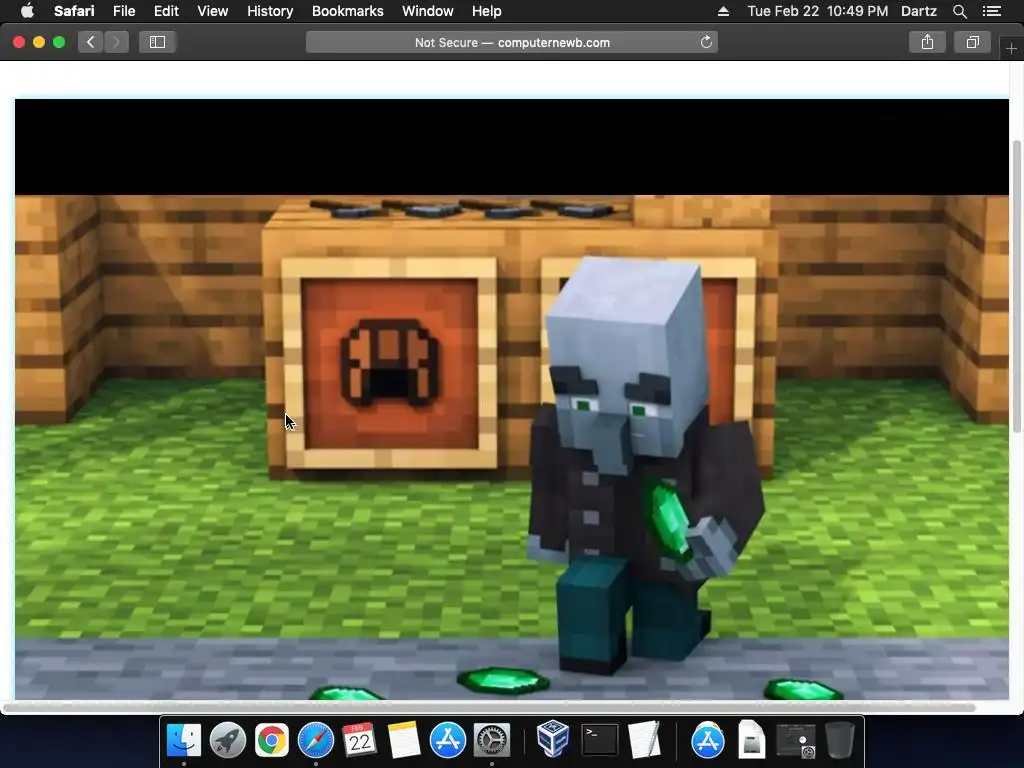Open the document file stack in Dock
The image size is (1024, 768).
(752, 740)
